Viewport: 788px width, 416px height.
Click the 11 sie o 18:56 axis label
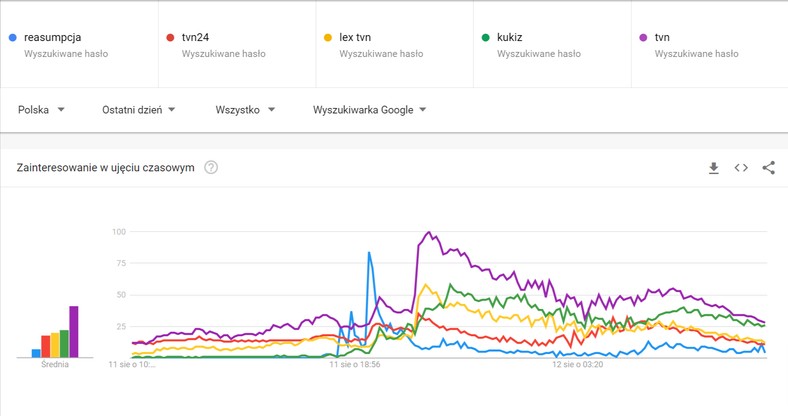click(x=357, y=366)
